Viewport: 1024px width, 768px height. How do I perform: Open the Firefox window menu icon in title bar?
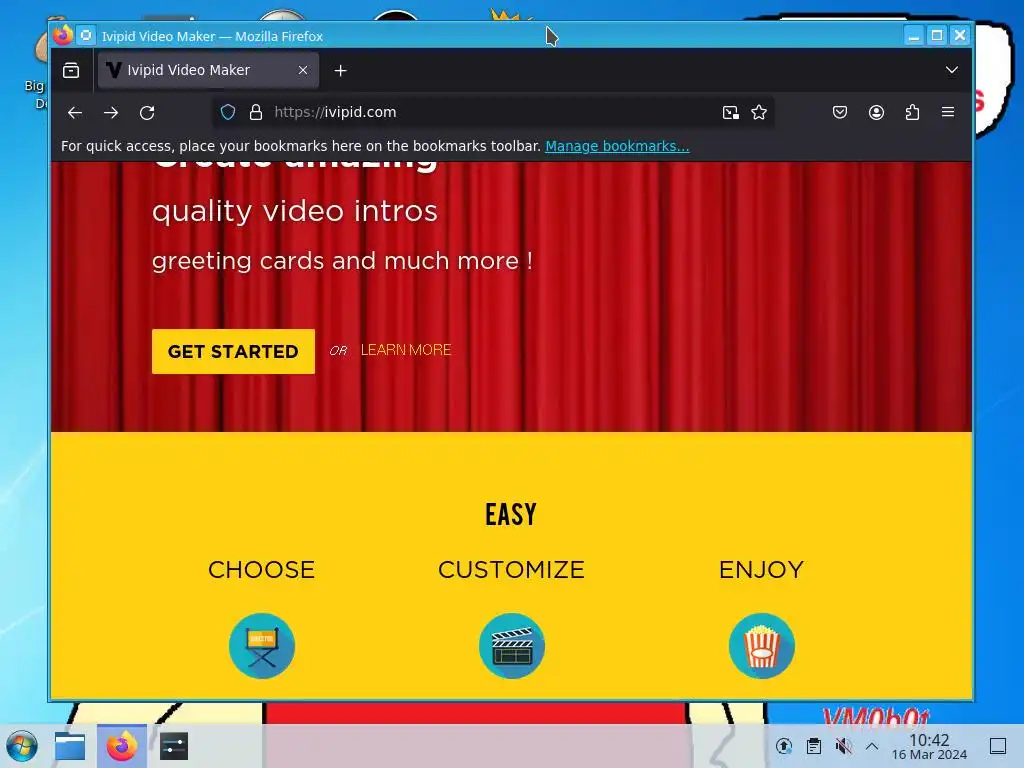pyautogui.click(x=63, y=35)
